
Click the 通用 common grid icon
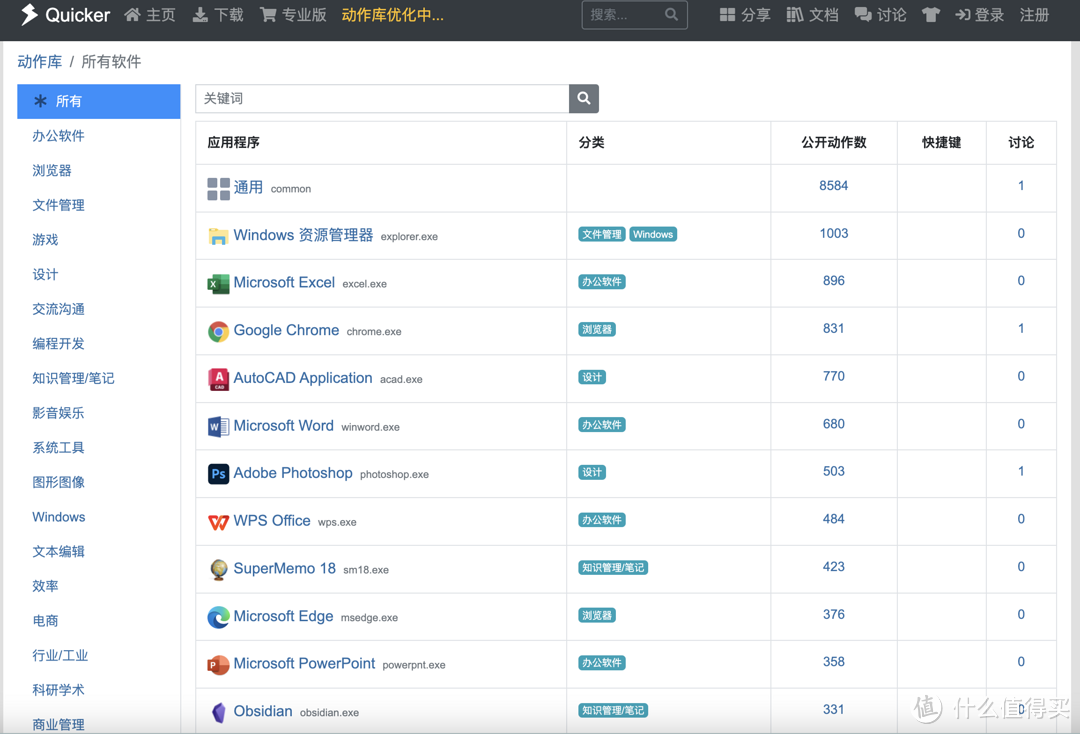[x=218, y=189]
